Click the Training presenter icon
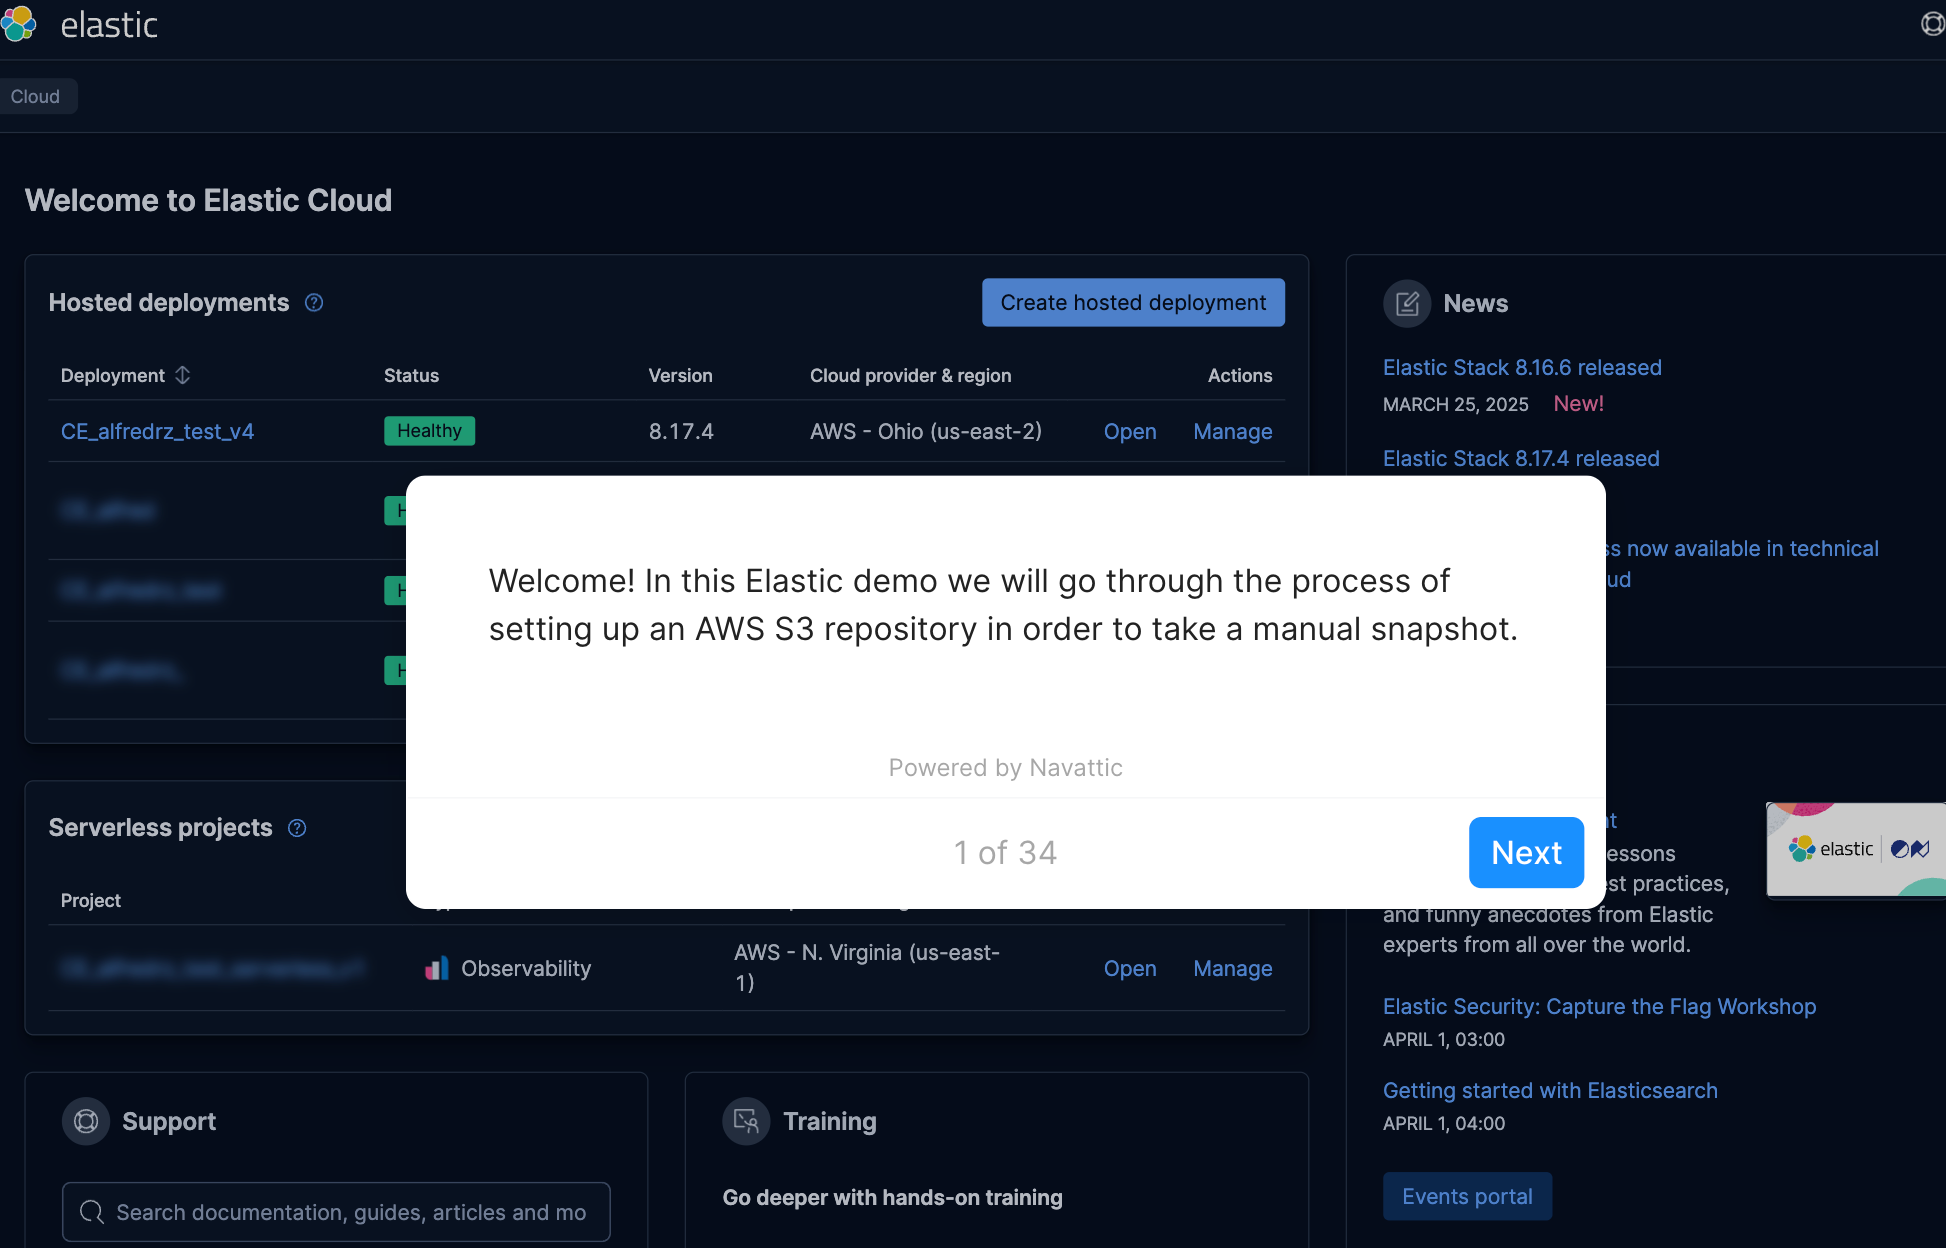 point(746,1121)
